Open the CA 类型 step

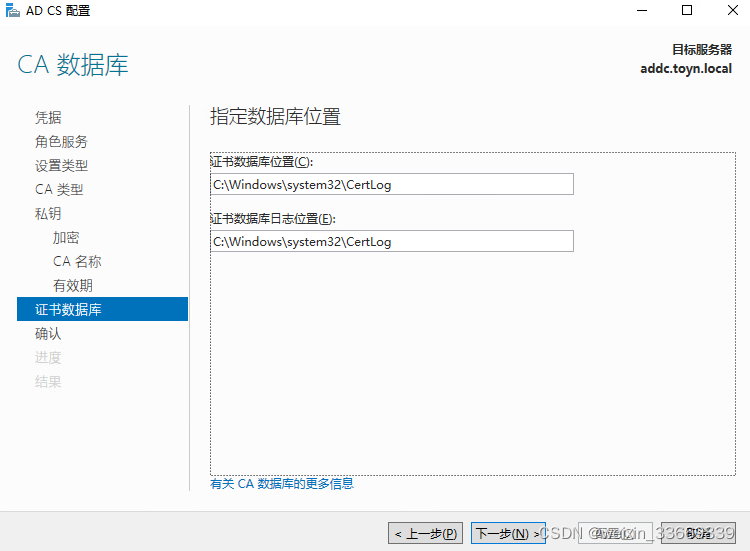59,189
